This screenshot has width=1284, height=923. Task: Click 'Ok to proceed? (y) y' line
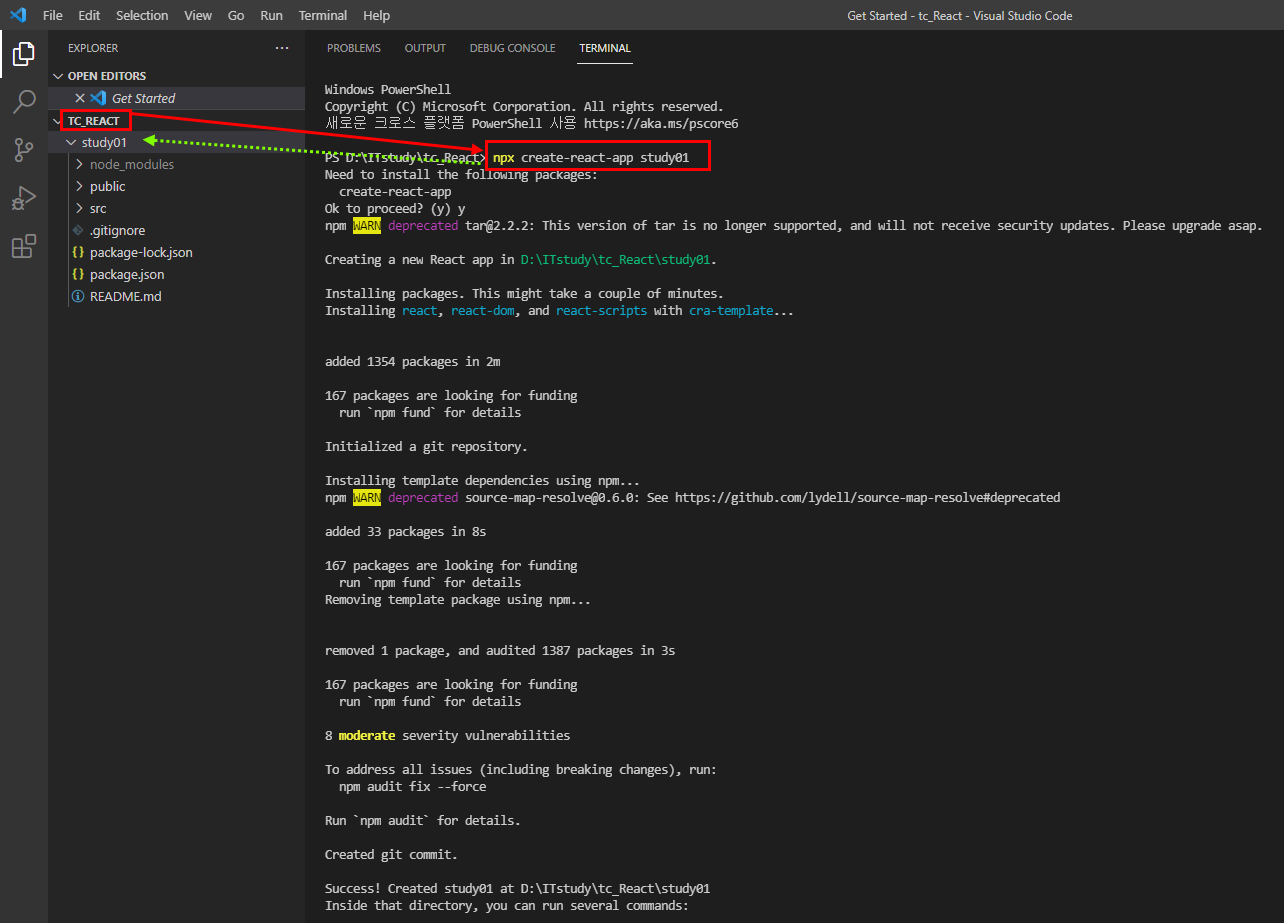[395, 209]
